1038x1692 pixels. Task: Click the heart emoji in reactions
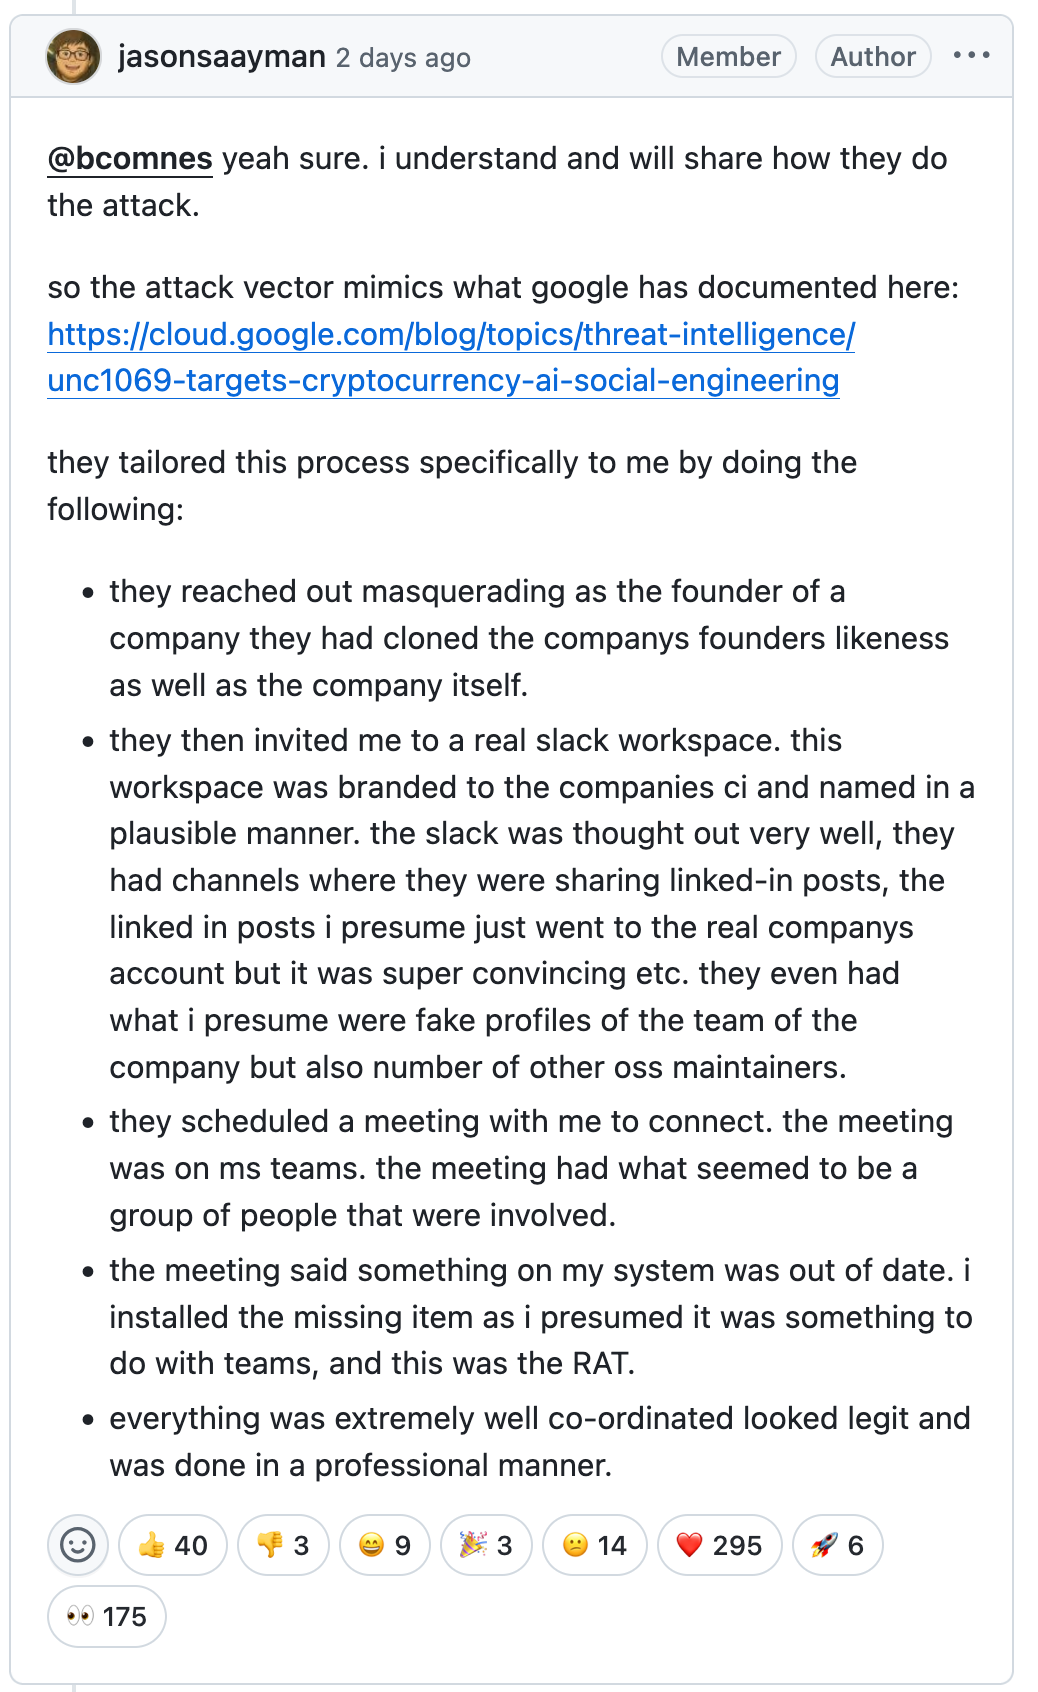690,1545
